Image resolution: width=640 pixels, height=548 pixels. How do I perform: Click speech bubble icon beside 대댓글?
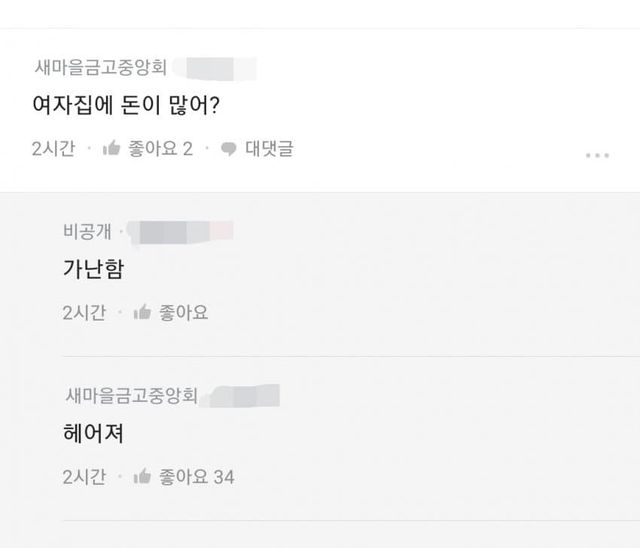coord(229,149)
